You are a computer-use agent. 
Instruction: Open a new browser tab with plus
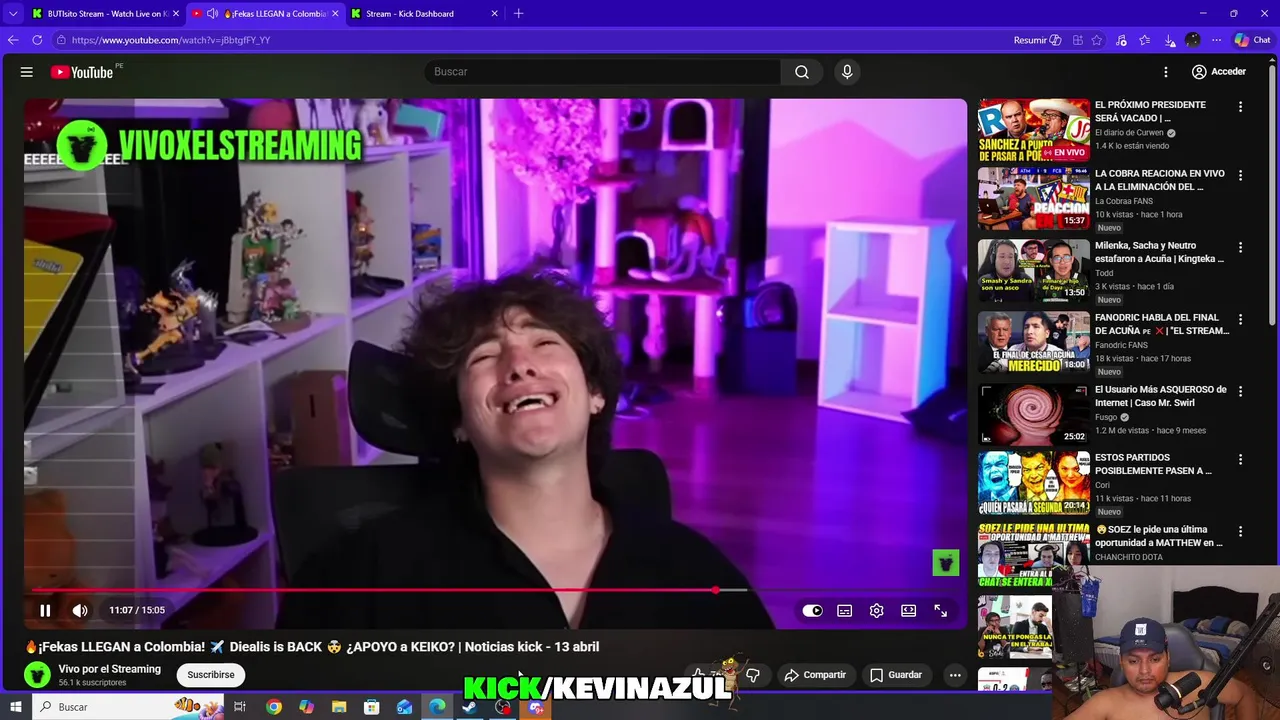pyautogui.click(x=518, y=14)
